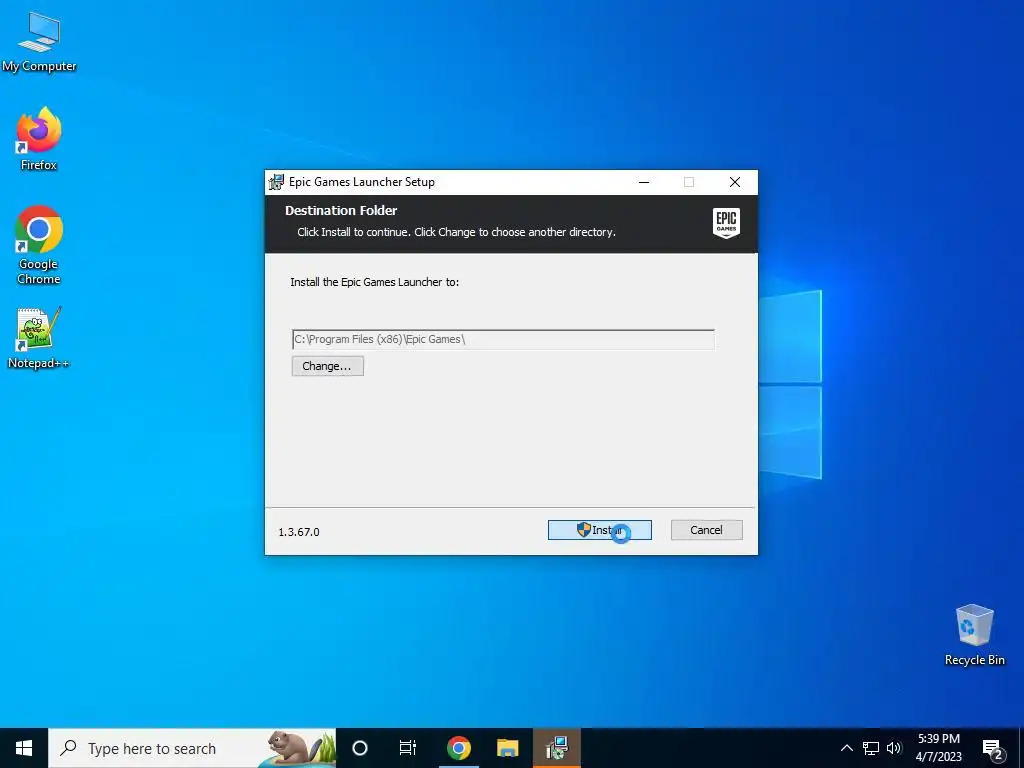Click Change... to pick another directory

[327, 366]
